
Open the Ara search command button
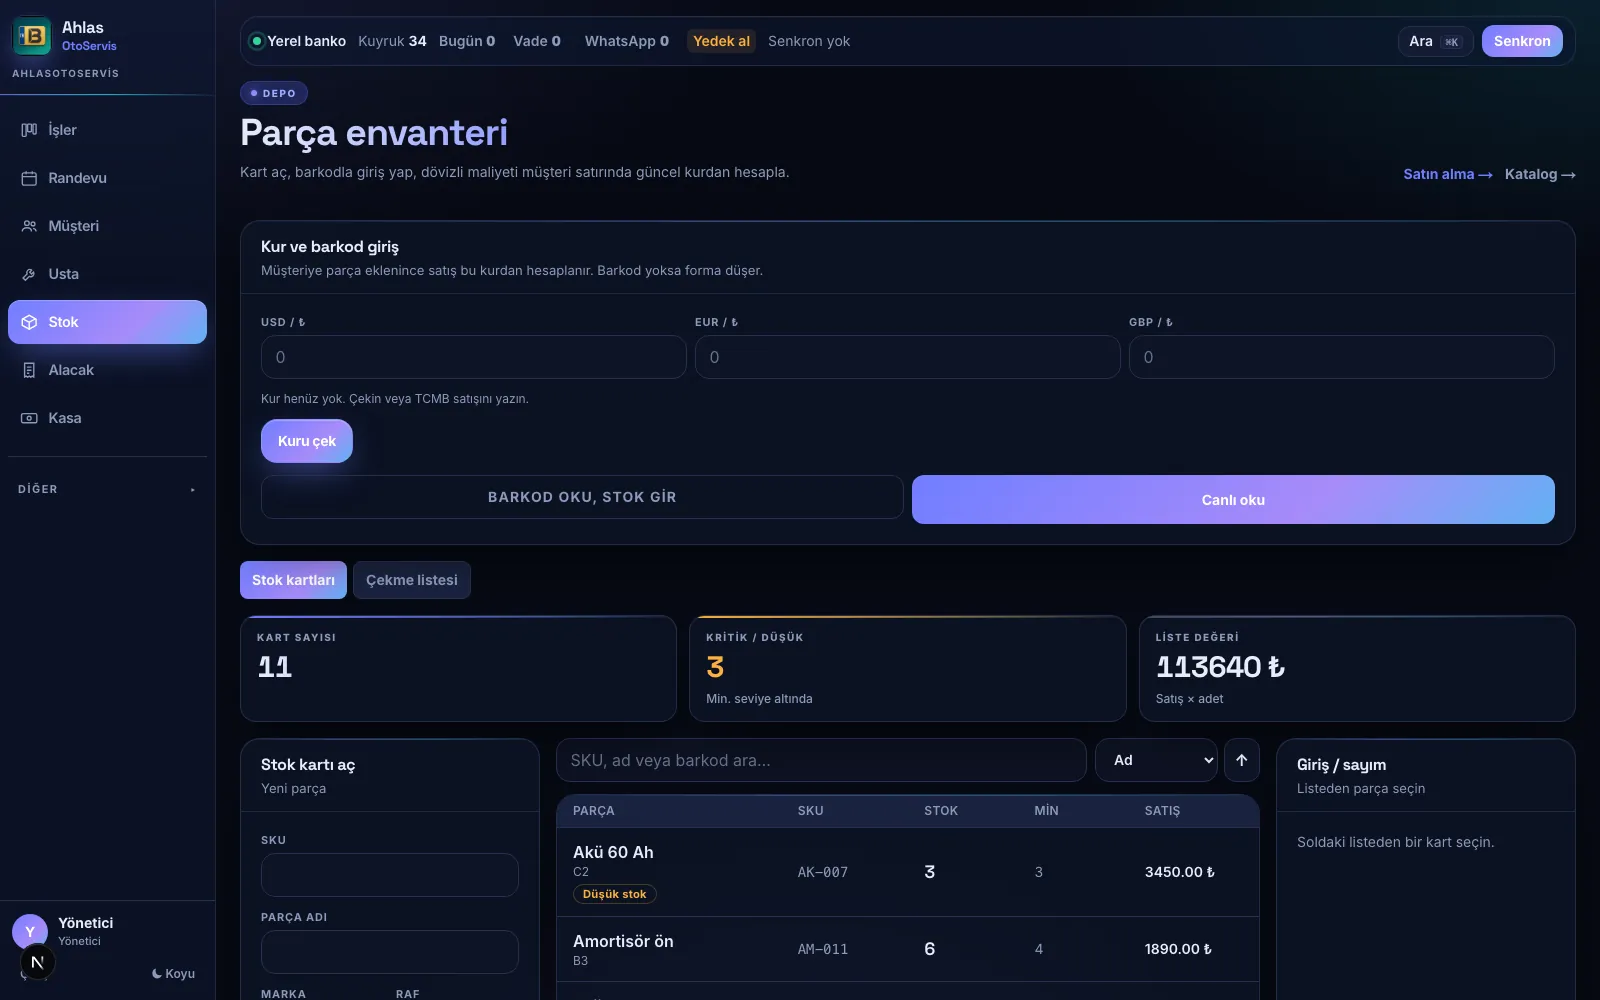click(1435, 41)
